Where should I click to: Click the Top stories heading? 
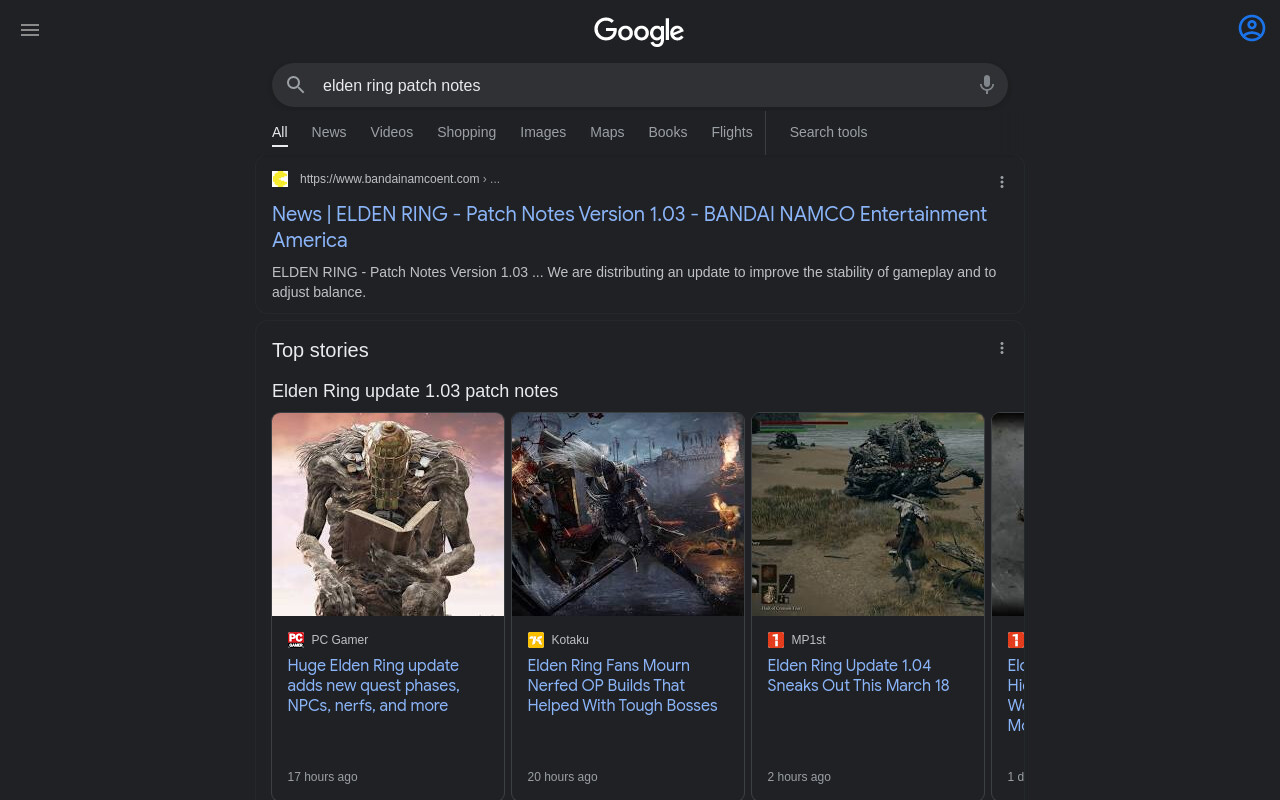pyautogui.click(x=320, y=350)
